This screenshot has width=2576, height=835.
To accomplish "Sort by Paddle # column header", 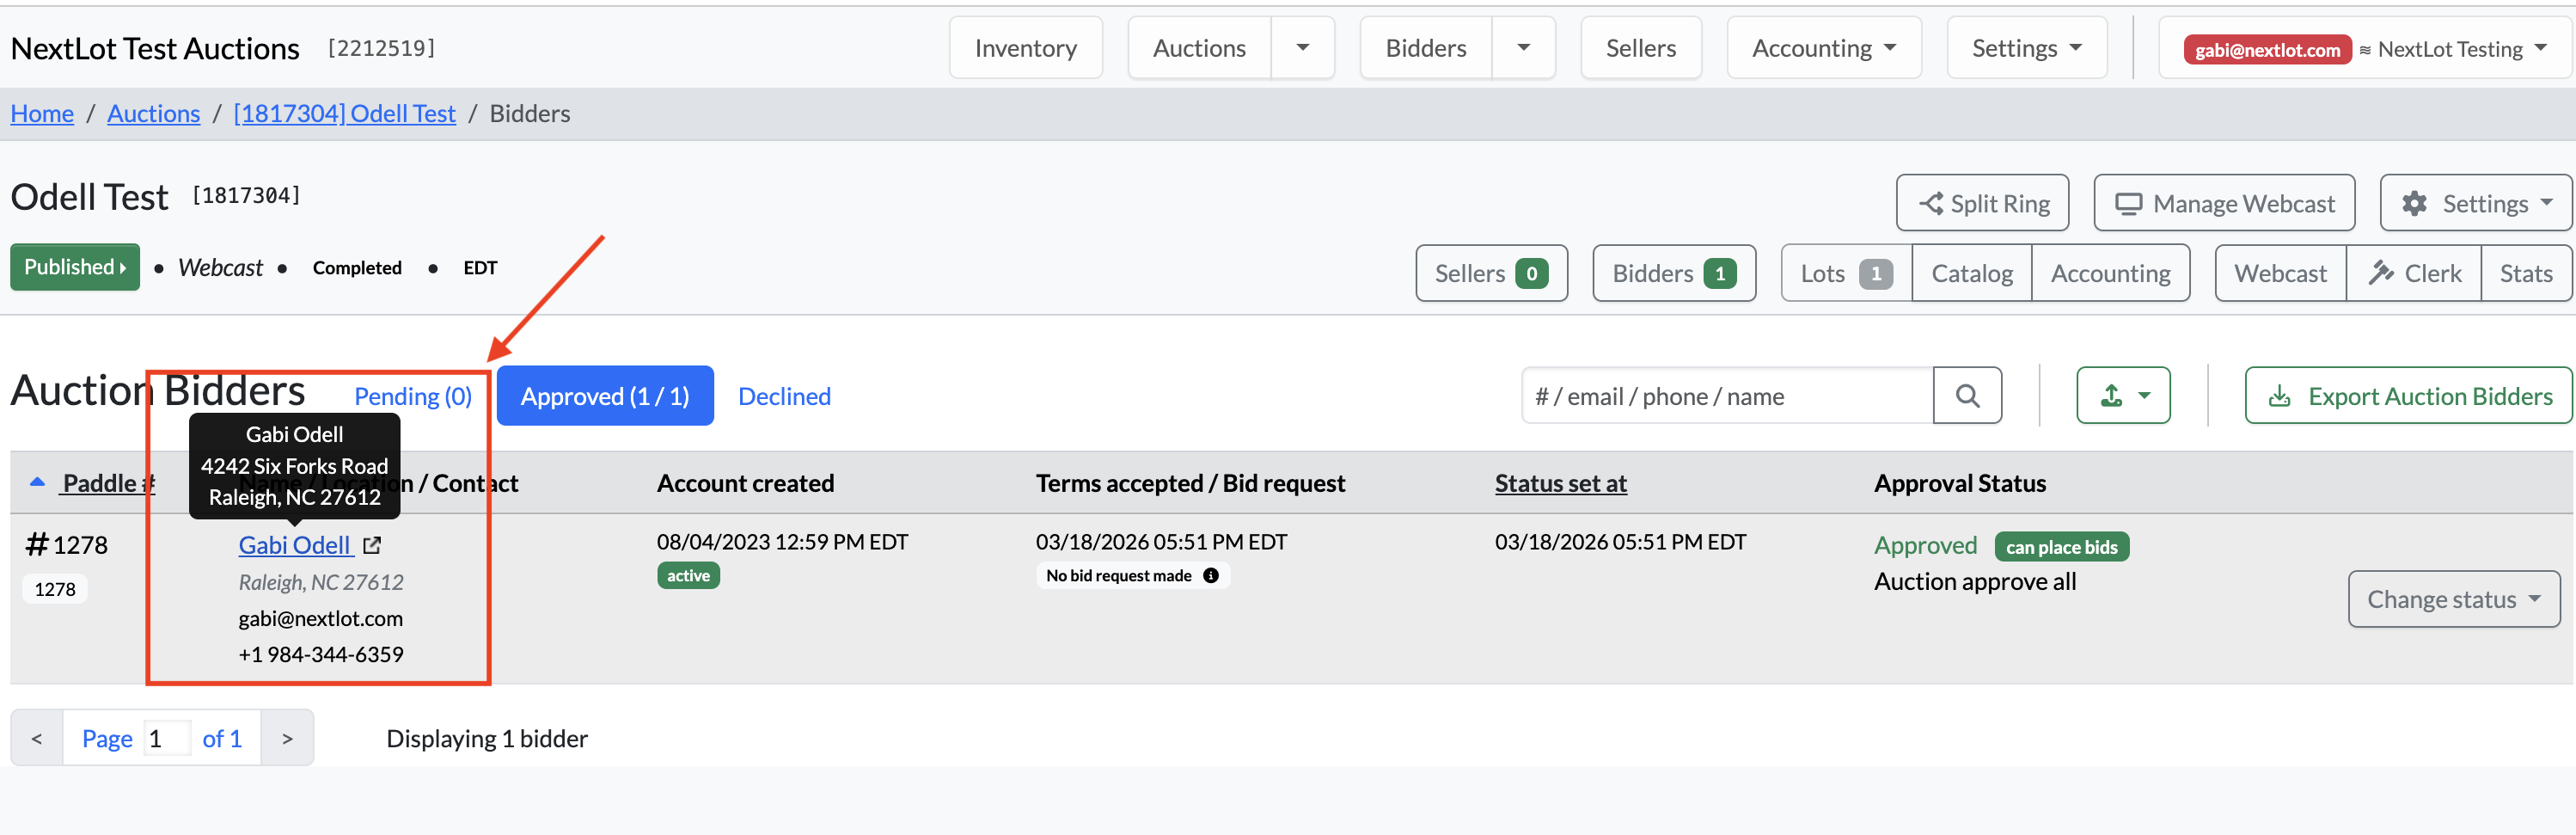I will click(107, 483).
